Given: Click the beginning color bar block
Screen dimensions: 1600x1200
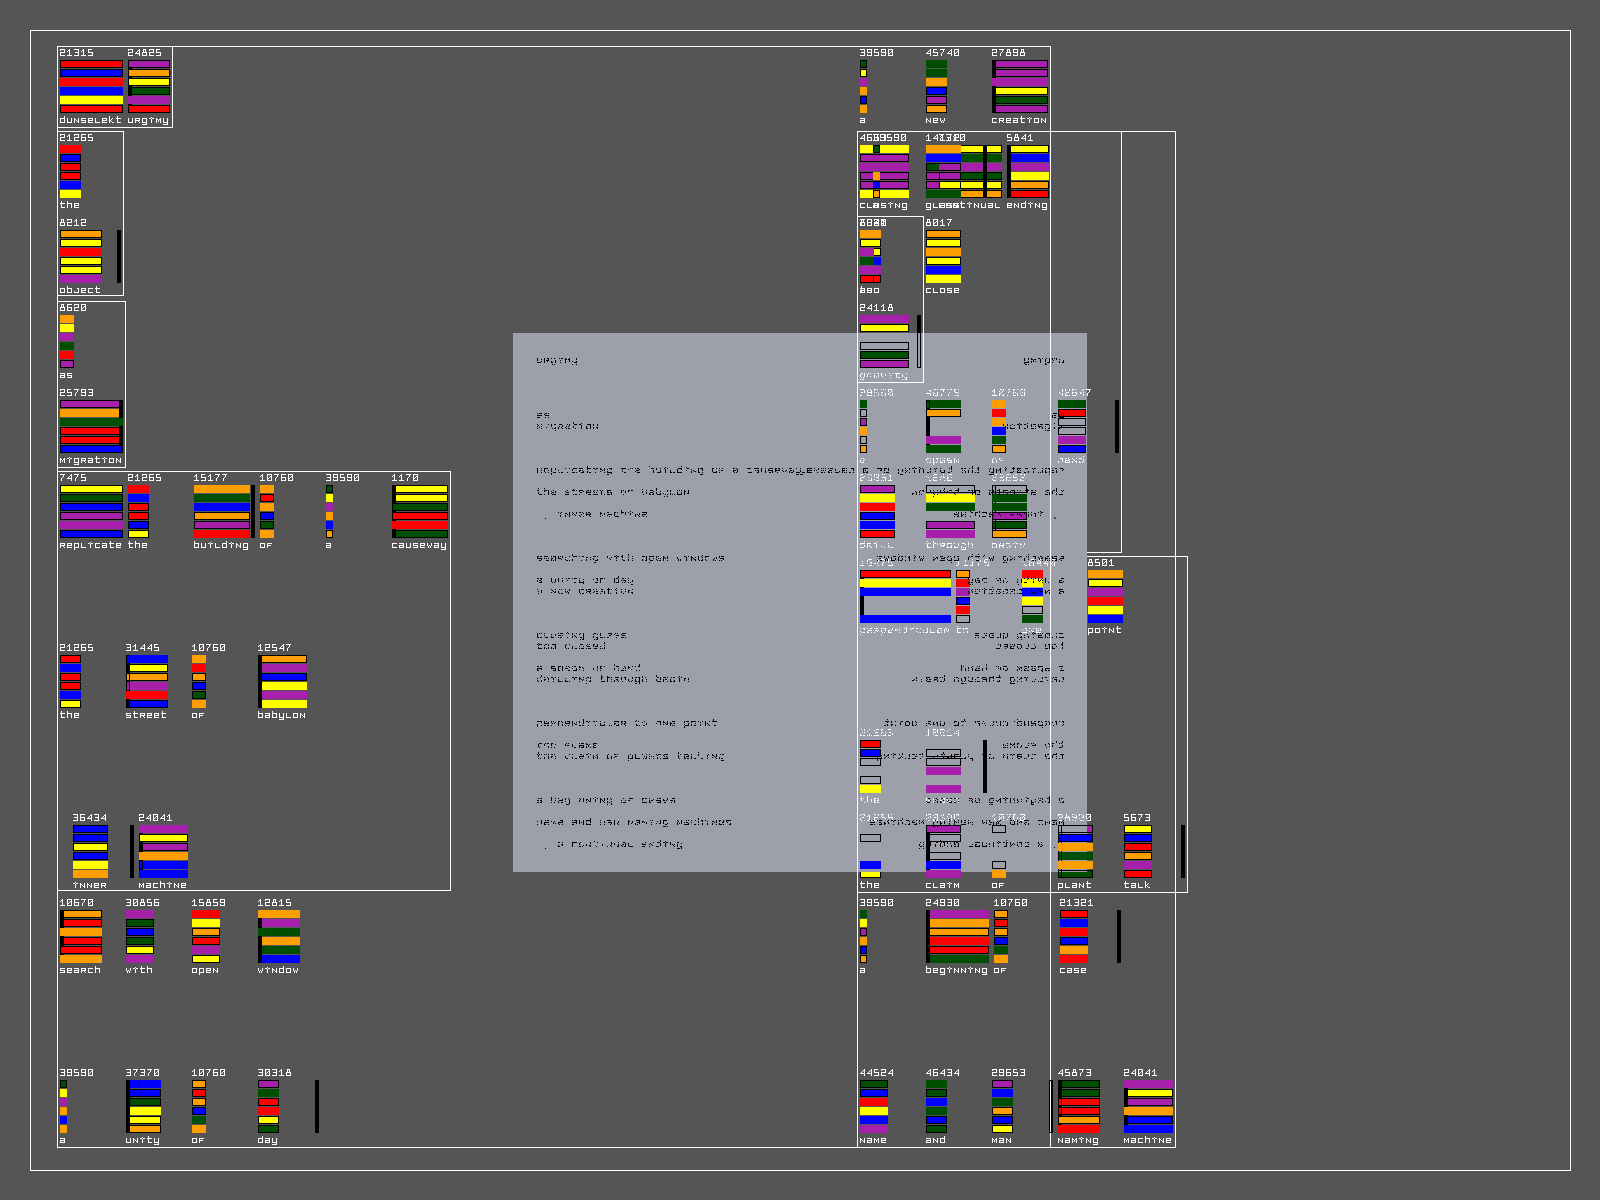Looking at the screenshot, I should pyautogui.click(x=958, y=937).
